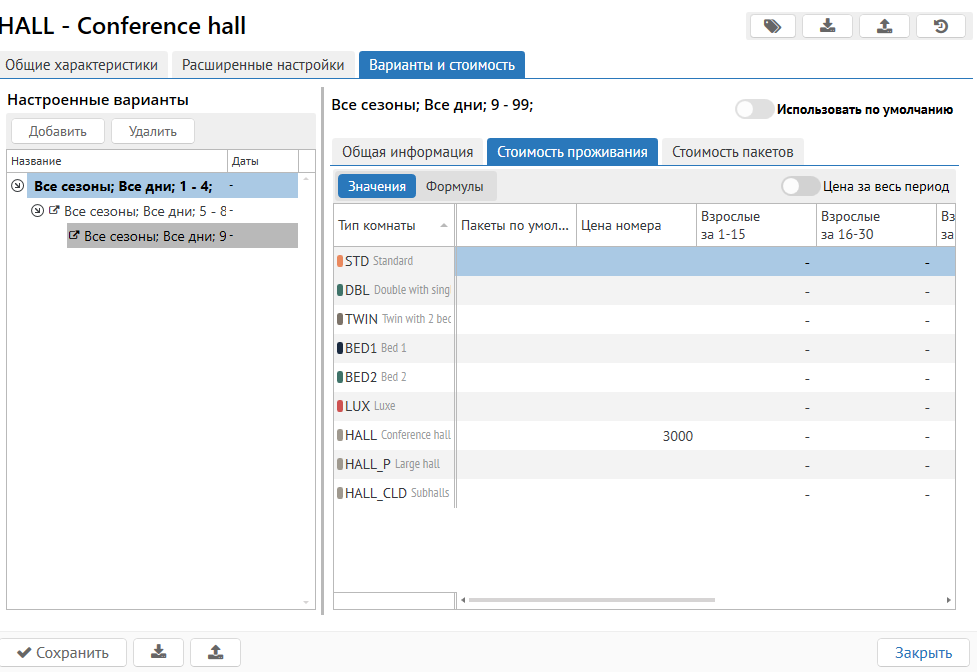Click the tags icon in top toolbar
977x672 pixels.
click(x=772, y=26)
